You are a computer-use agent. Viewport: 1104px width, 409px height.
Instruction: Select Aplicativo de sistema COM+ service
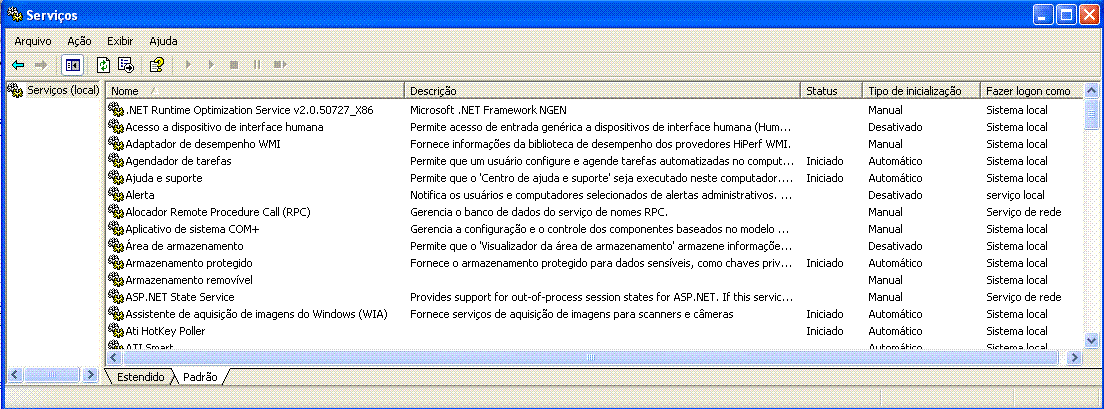pyautogui.click(x=192, y=229)
